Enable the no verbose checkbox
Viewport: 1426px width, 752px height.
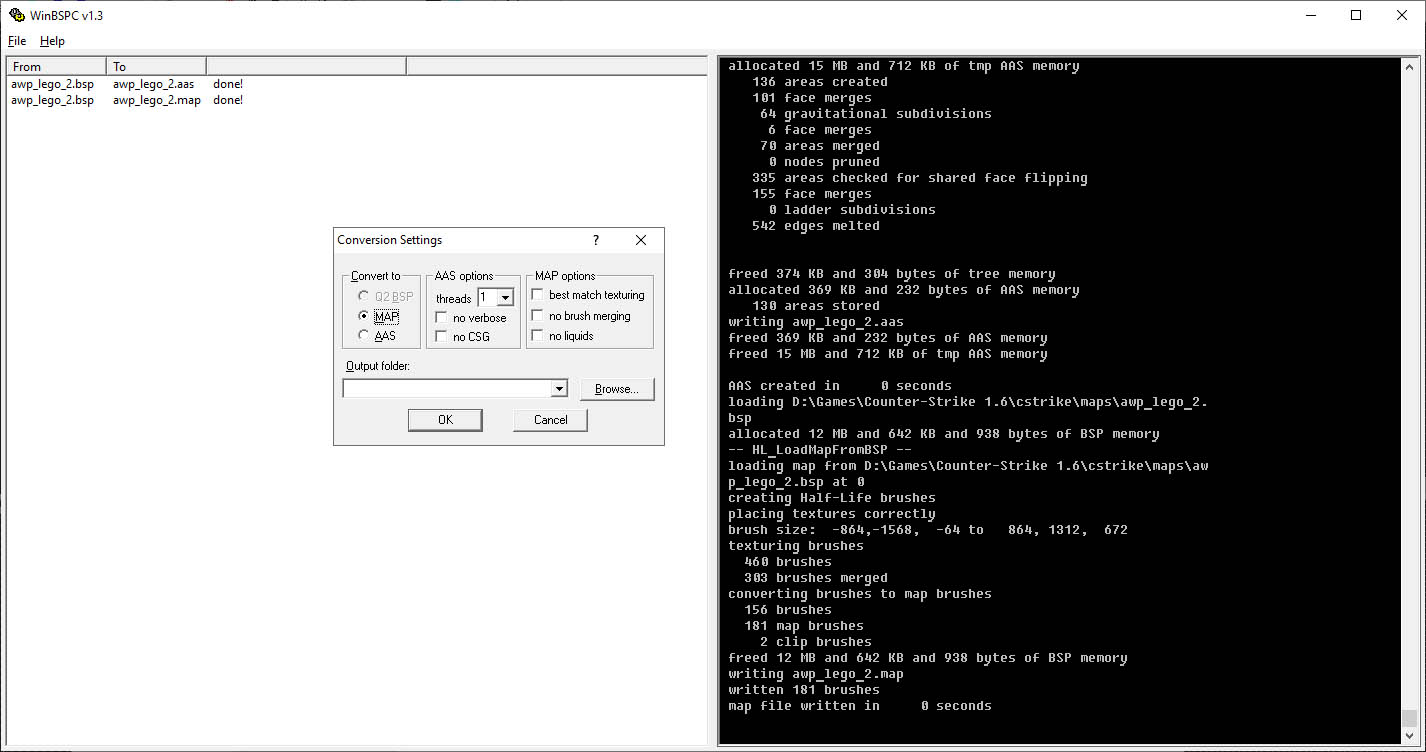pos(442,317)
